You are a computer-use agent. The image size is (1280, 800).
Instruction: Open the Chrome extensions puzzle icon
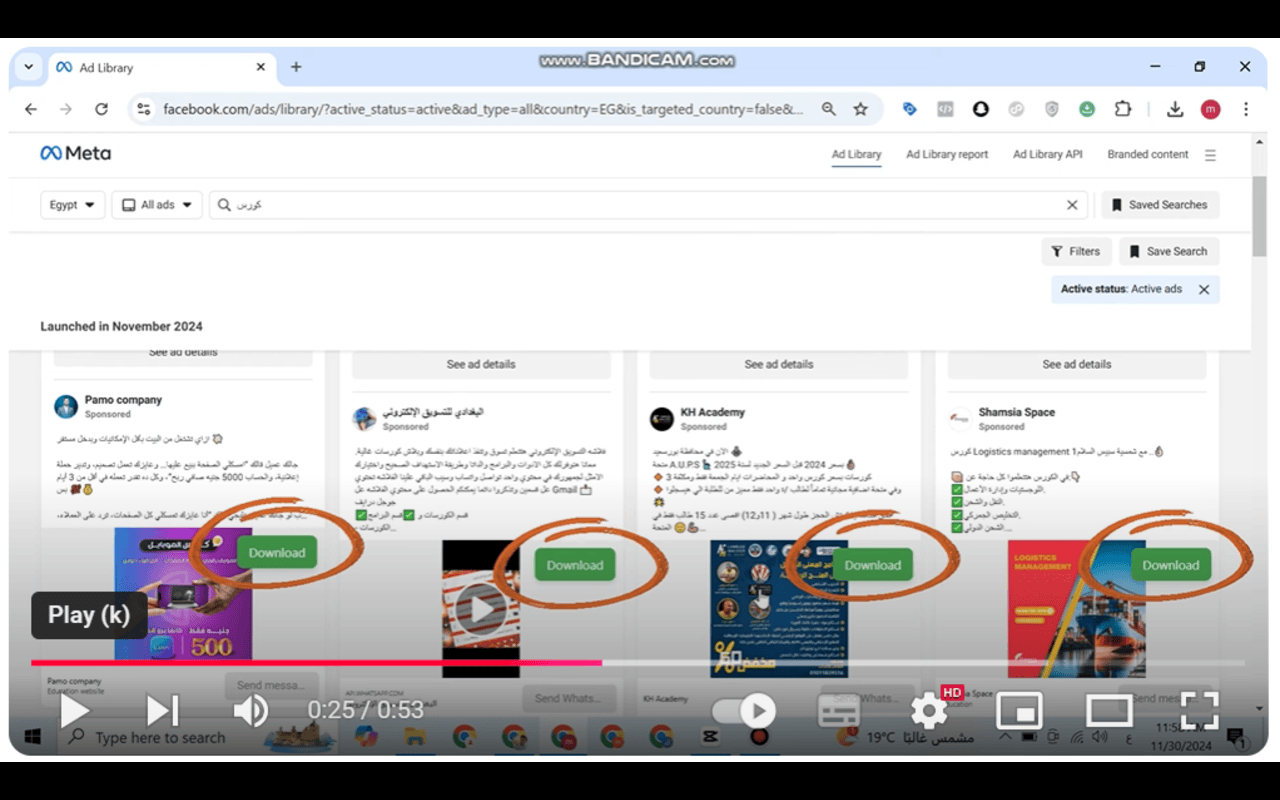click(x=1123, y=109)
